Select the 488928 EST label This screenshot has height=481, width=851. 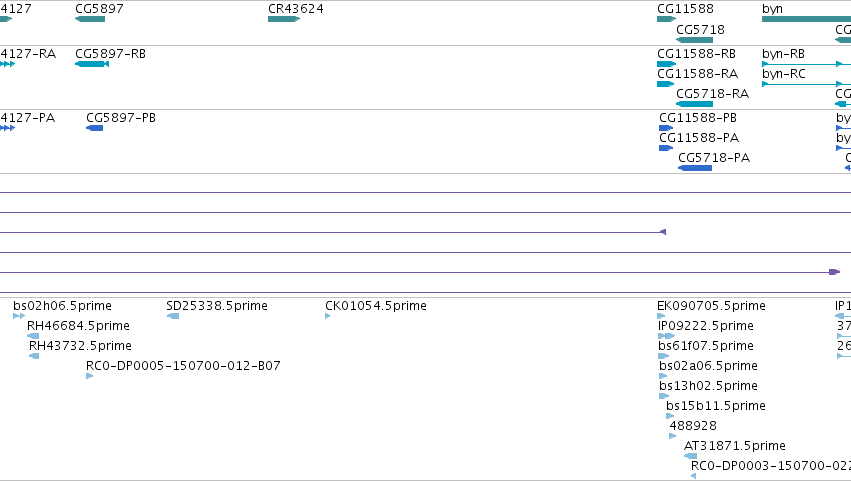(693, 426)
